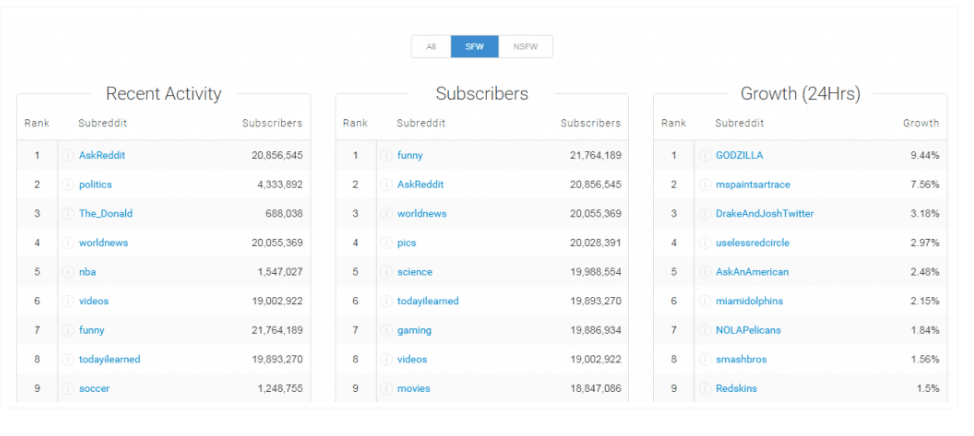Open DrakeAndJoshTwitter subreddit link
The width and height of the screenshot is (974, 436).
click(x=765, y=214)
